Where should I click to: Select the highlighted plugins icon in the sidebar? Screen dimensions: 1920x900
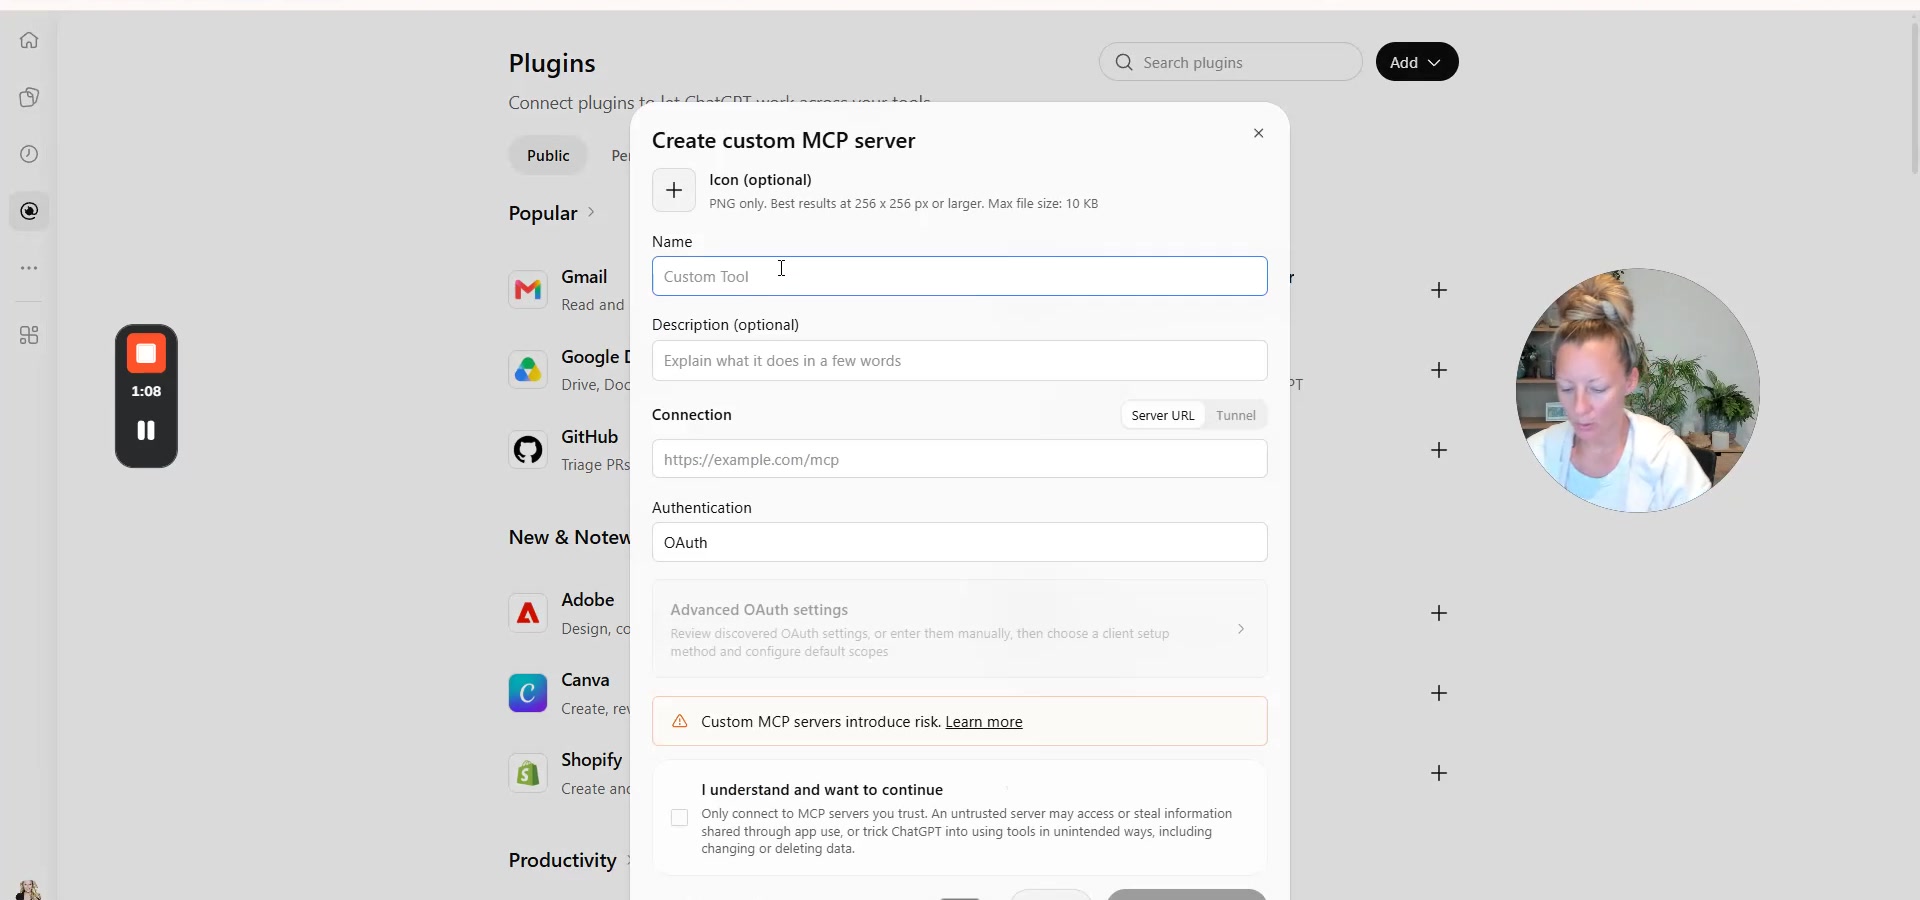[x=29, y=211]
